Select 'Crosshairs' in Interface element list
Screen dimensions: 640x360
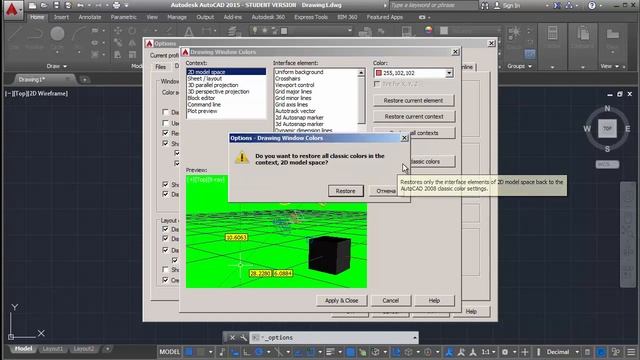[x=287, y=78]
